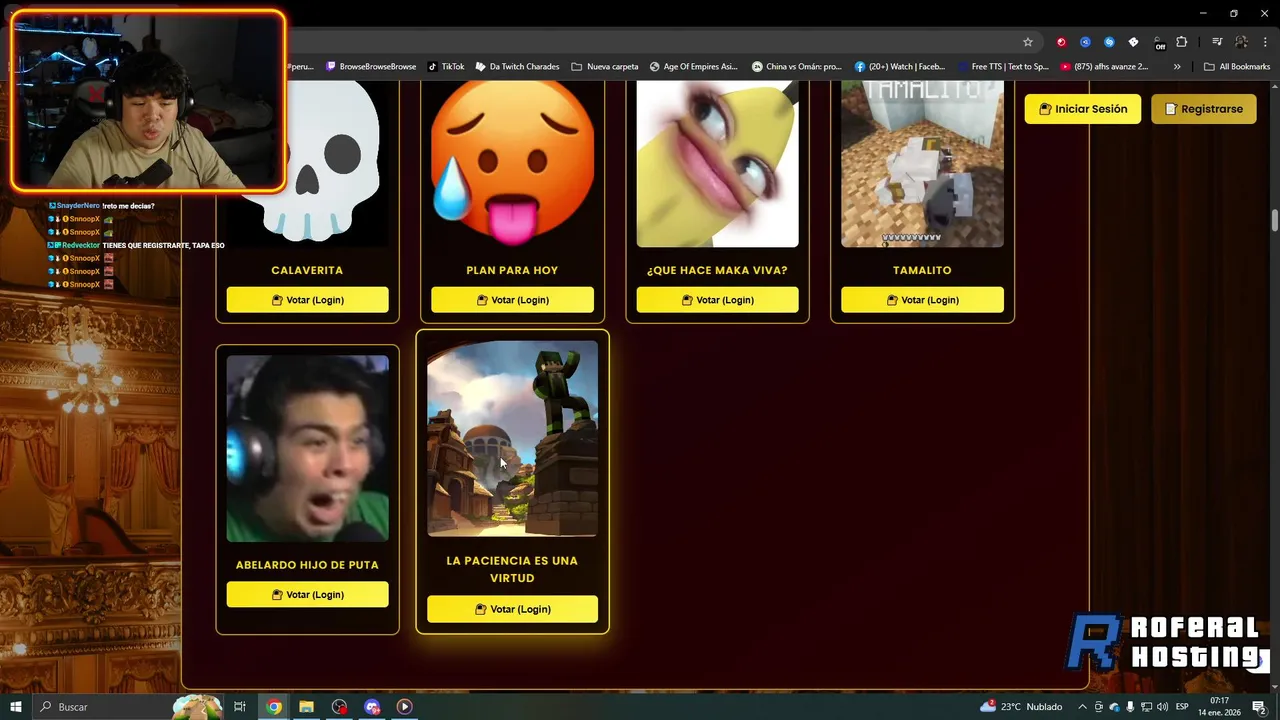The height and width of the screenshot is (720, 1280).
Task: Bookmark this page with the star icon
Action: pos(1027,42)
